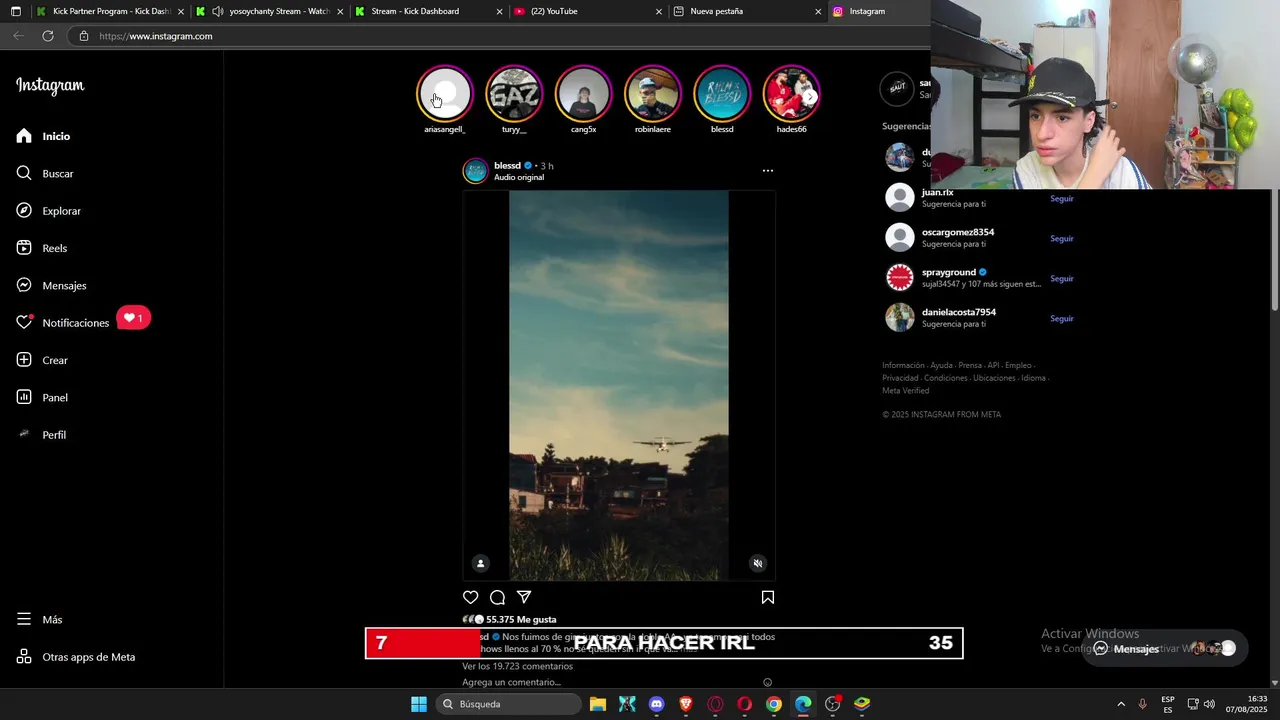Open Audio original link
Screen dimensions: 1280x720
(519, 178)
